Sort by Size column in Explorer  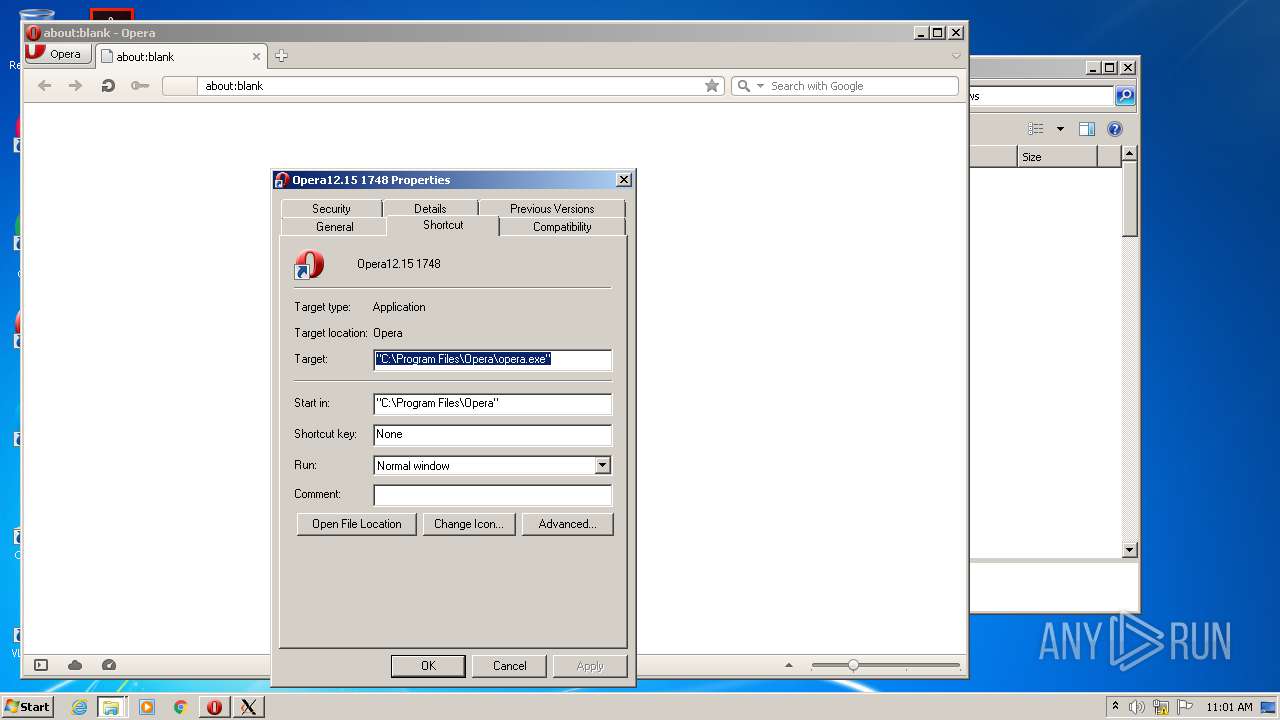tap(1057, 157)
